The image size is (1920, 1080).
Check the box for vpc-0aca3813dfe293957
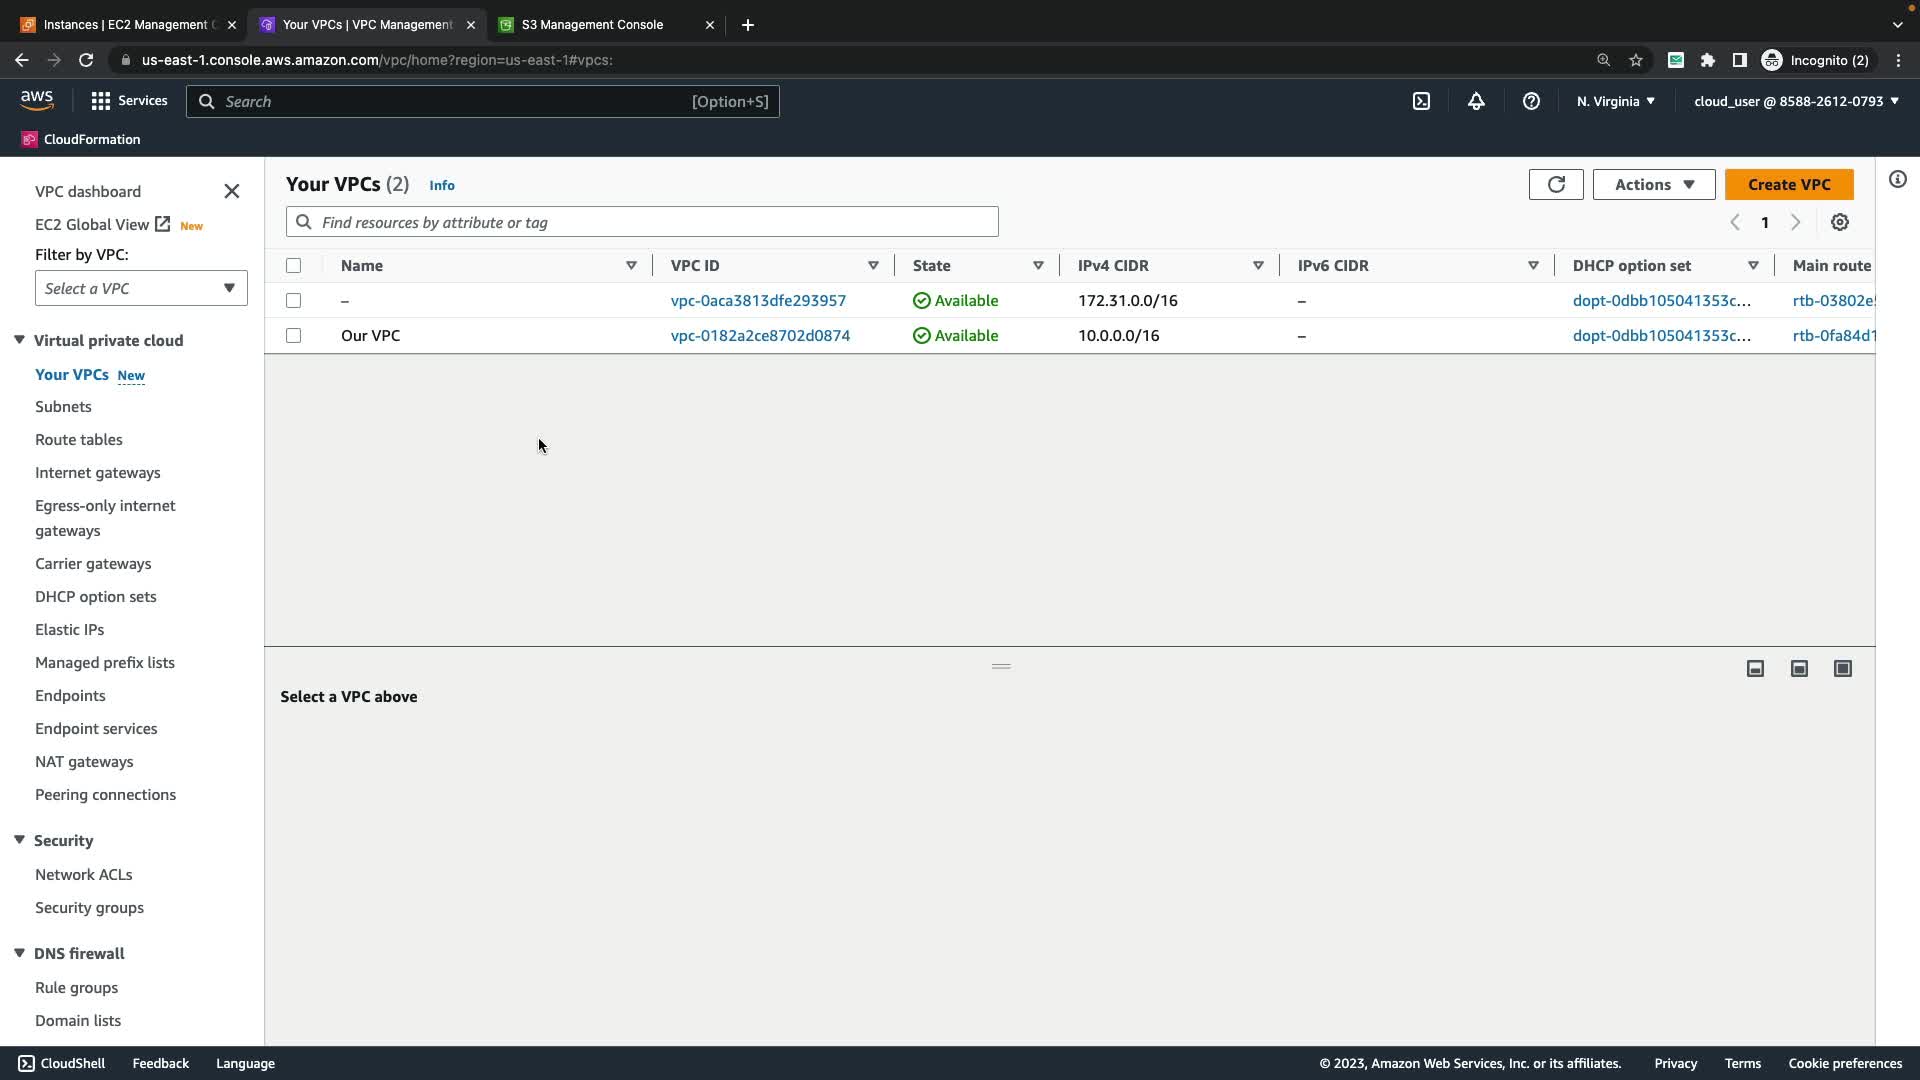pos(293,300)
